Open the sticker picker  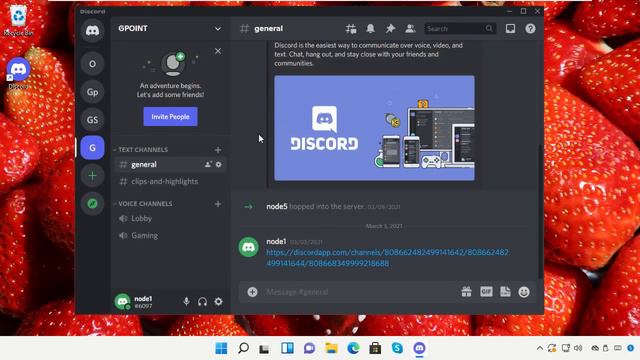tap(505, 292)
